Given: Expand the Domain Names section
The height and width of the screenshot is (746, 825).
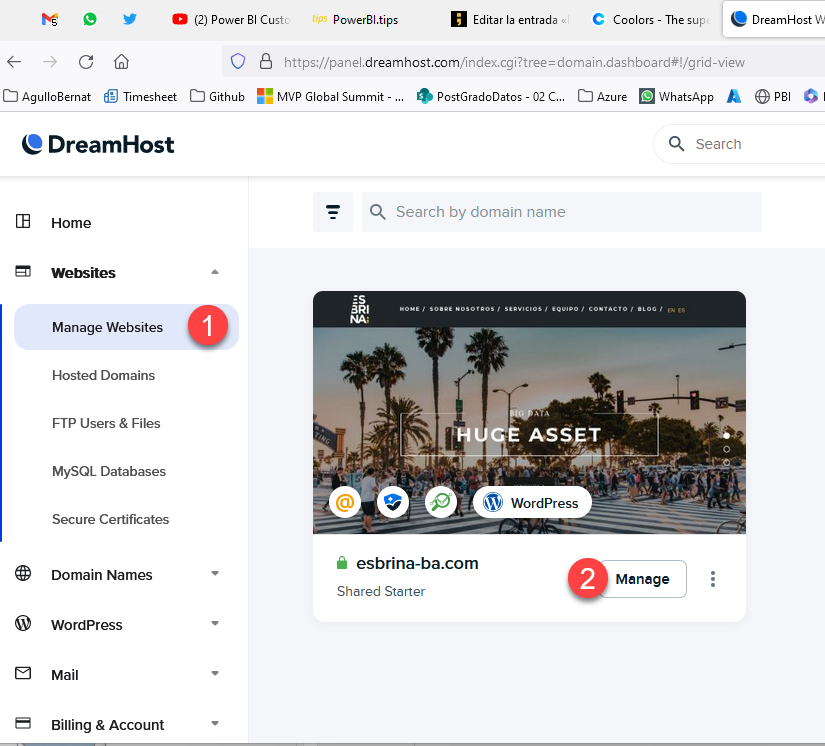Looking at the screenshot, I should point(215,575).
